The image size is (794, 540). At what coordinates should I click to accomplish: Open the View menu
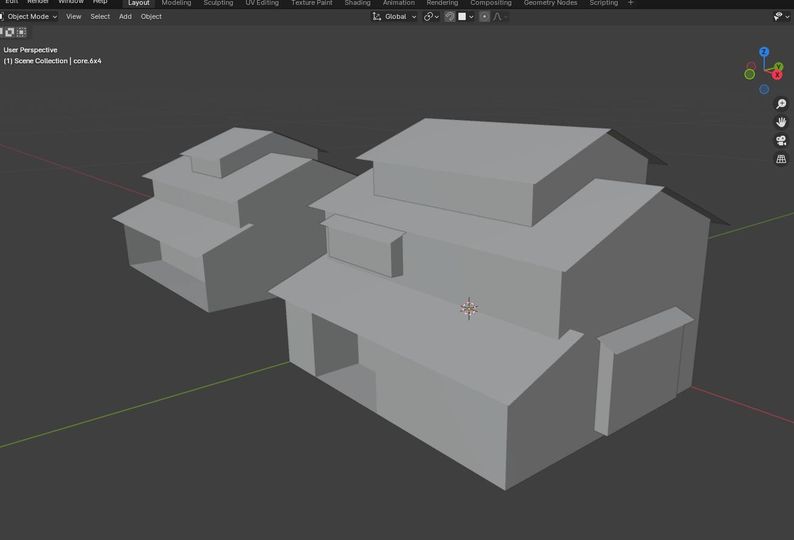(73, 17)
